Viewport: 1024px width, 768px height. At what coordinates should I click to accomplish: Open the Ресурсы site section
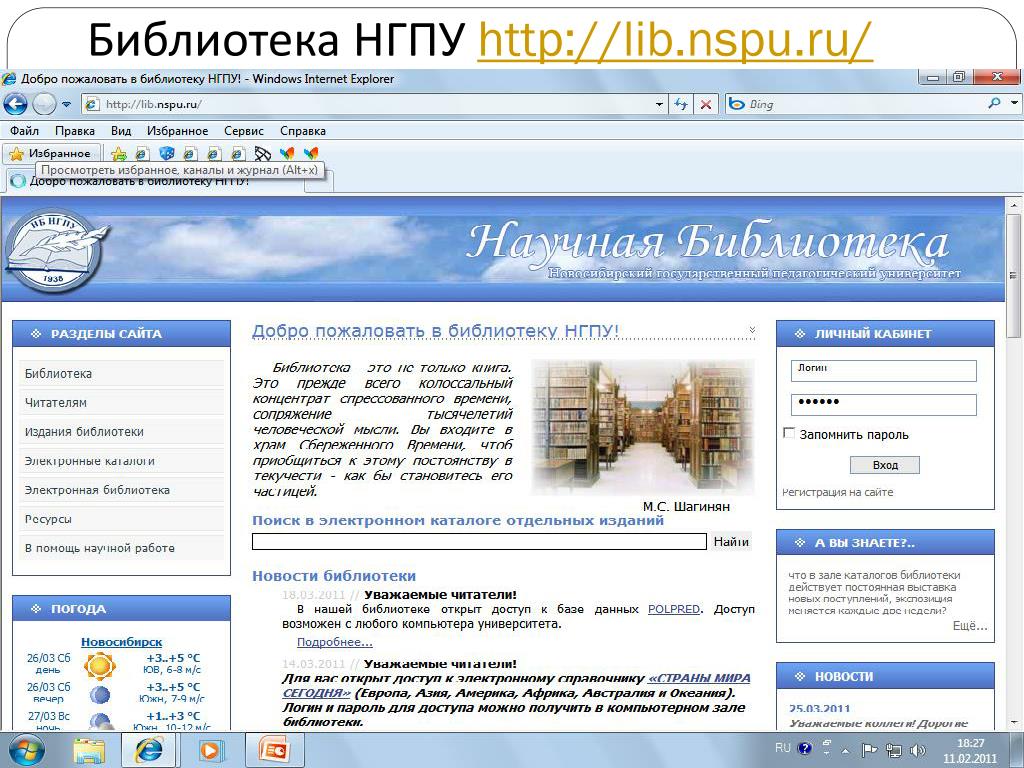coord(121,519)
